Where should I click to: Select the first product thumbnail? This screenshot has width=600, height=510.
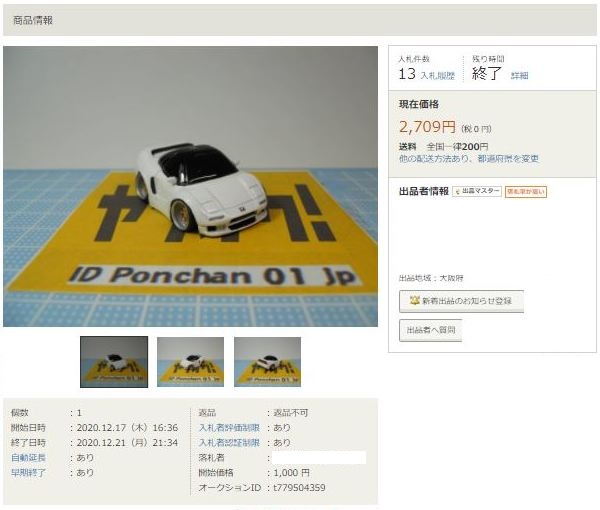(114, 362)
